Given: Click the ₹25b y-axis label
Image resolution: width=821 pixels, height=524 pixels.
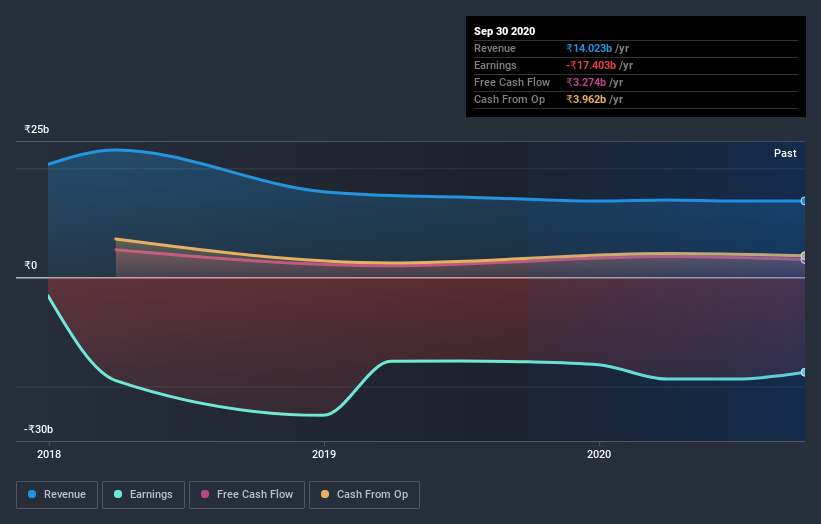Looking at the screenshot, I should tap(37, 129).
